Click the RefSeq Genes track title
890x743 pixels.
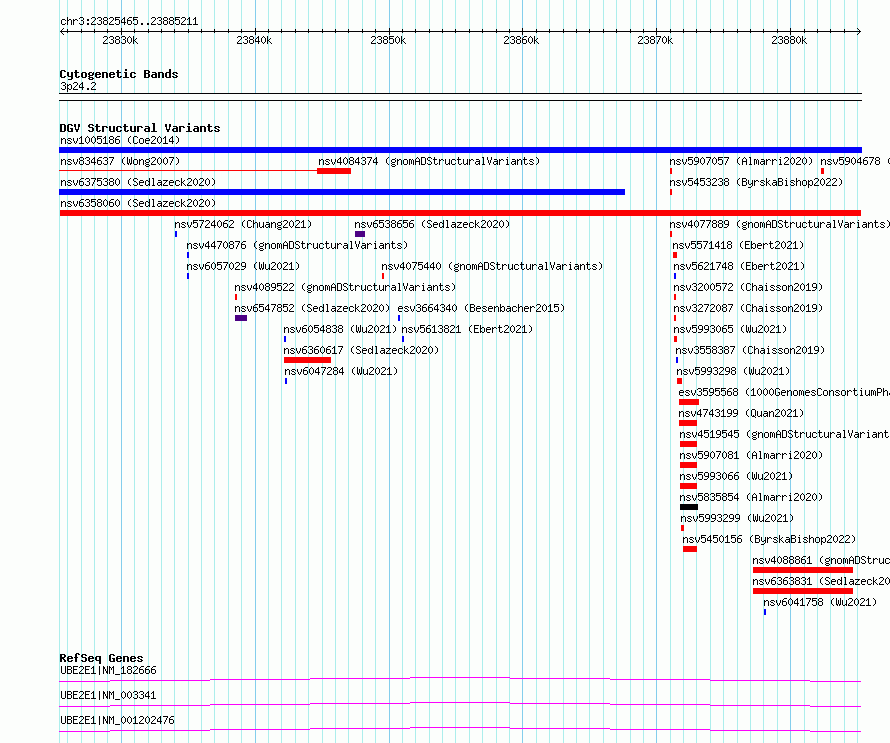click(x=101, y=658)
